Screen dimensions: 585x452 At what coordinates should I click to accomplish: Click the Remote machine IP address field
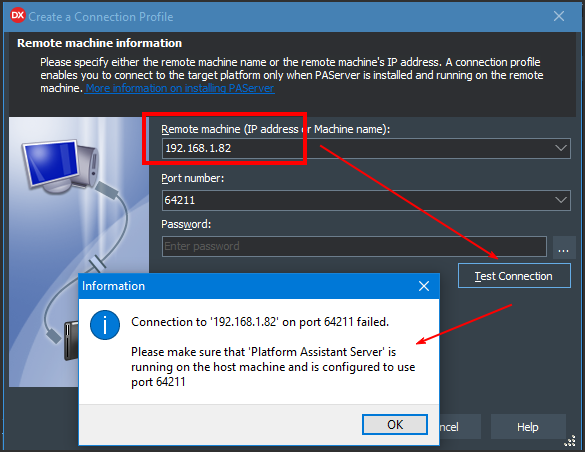tap(366, 148)
